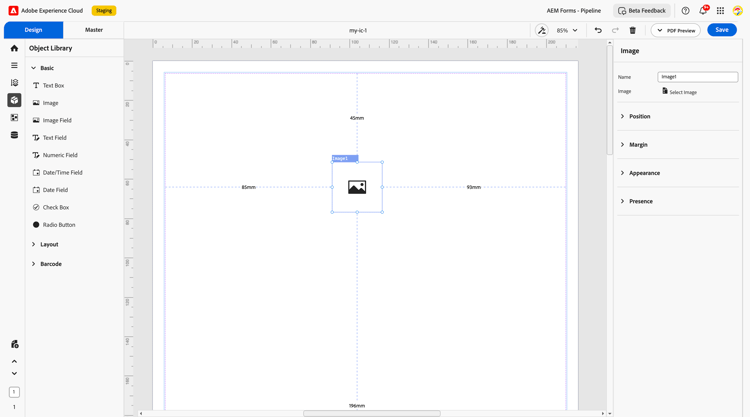Open the user profile avatar

[x=738, y=11]
